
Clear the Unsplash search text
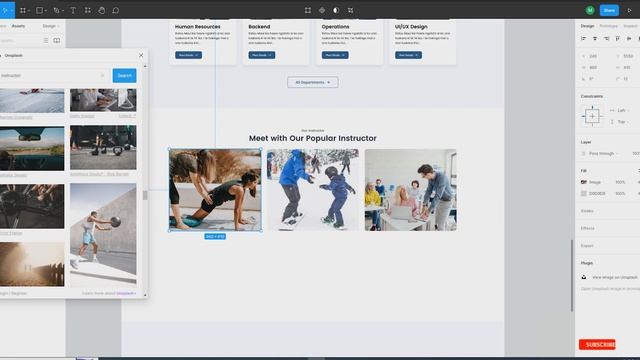[102, 76]
